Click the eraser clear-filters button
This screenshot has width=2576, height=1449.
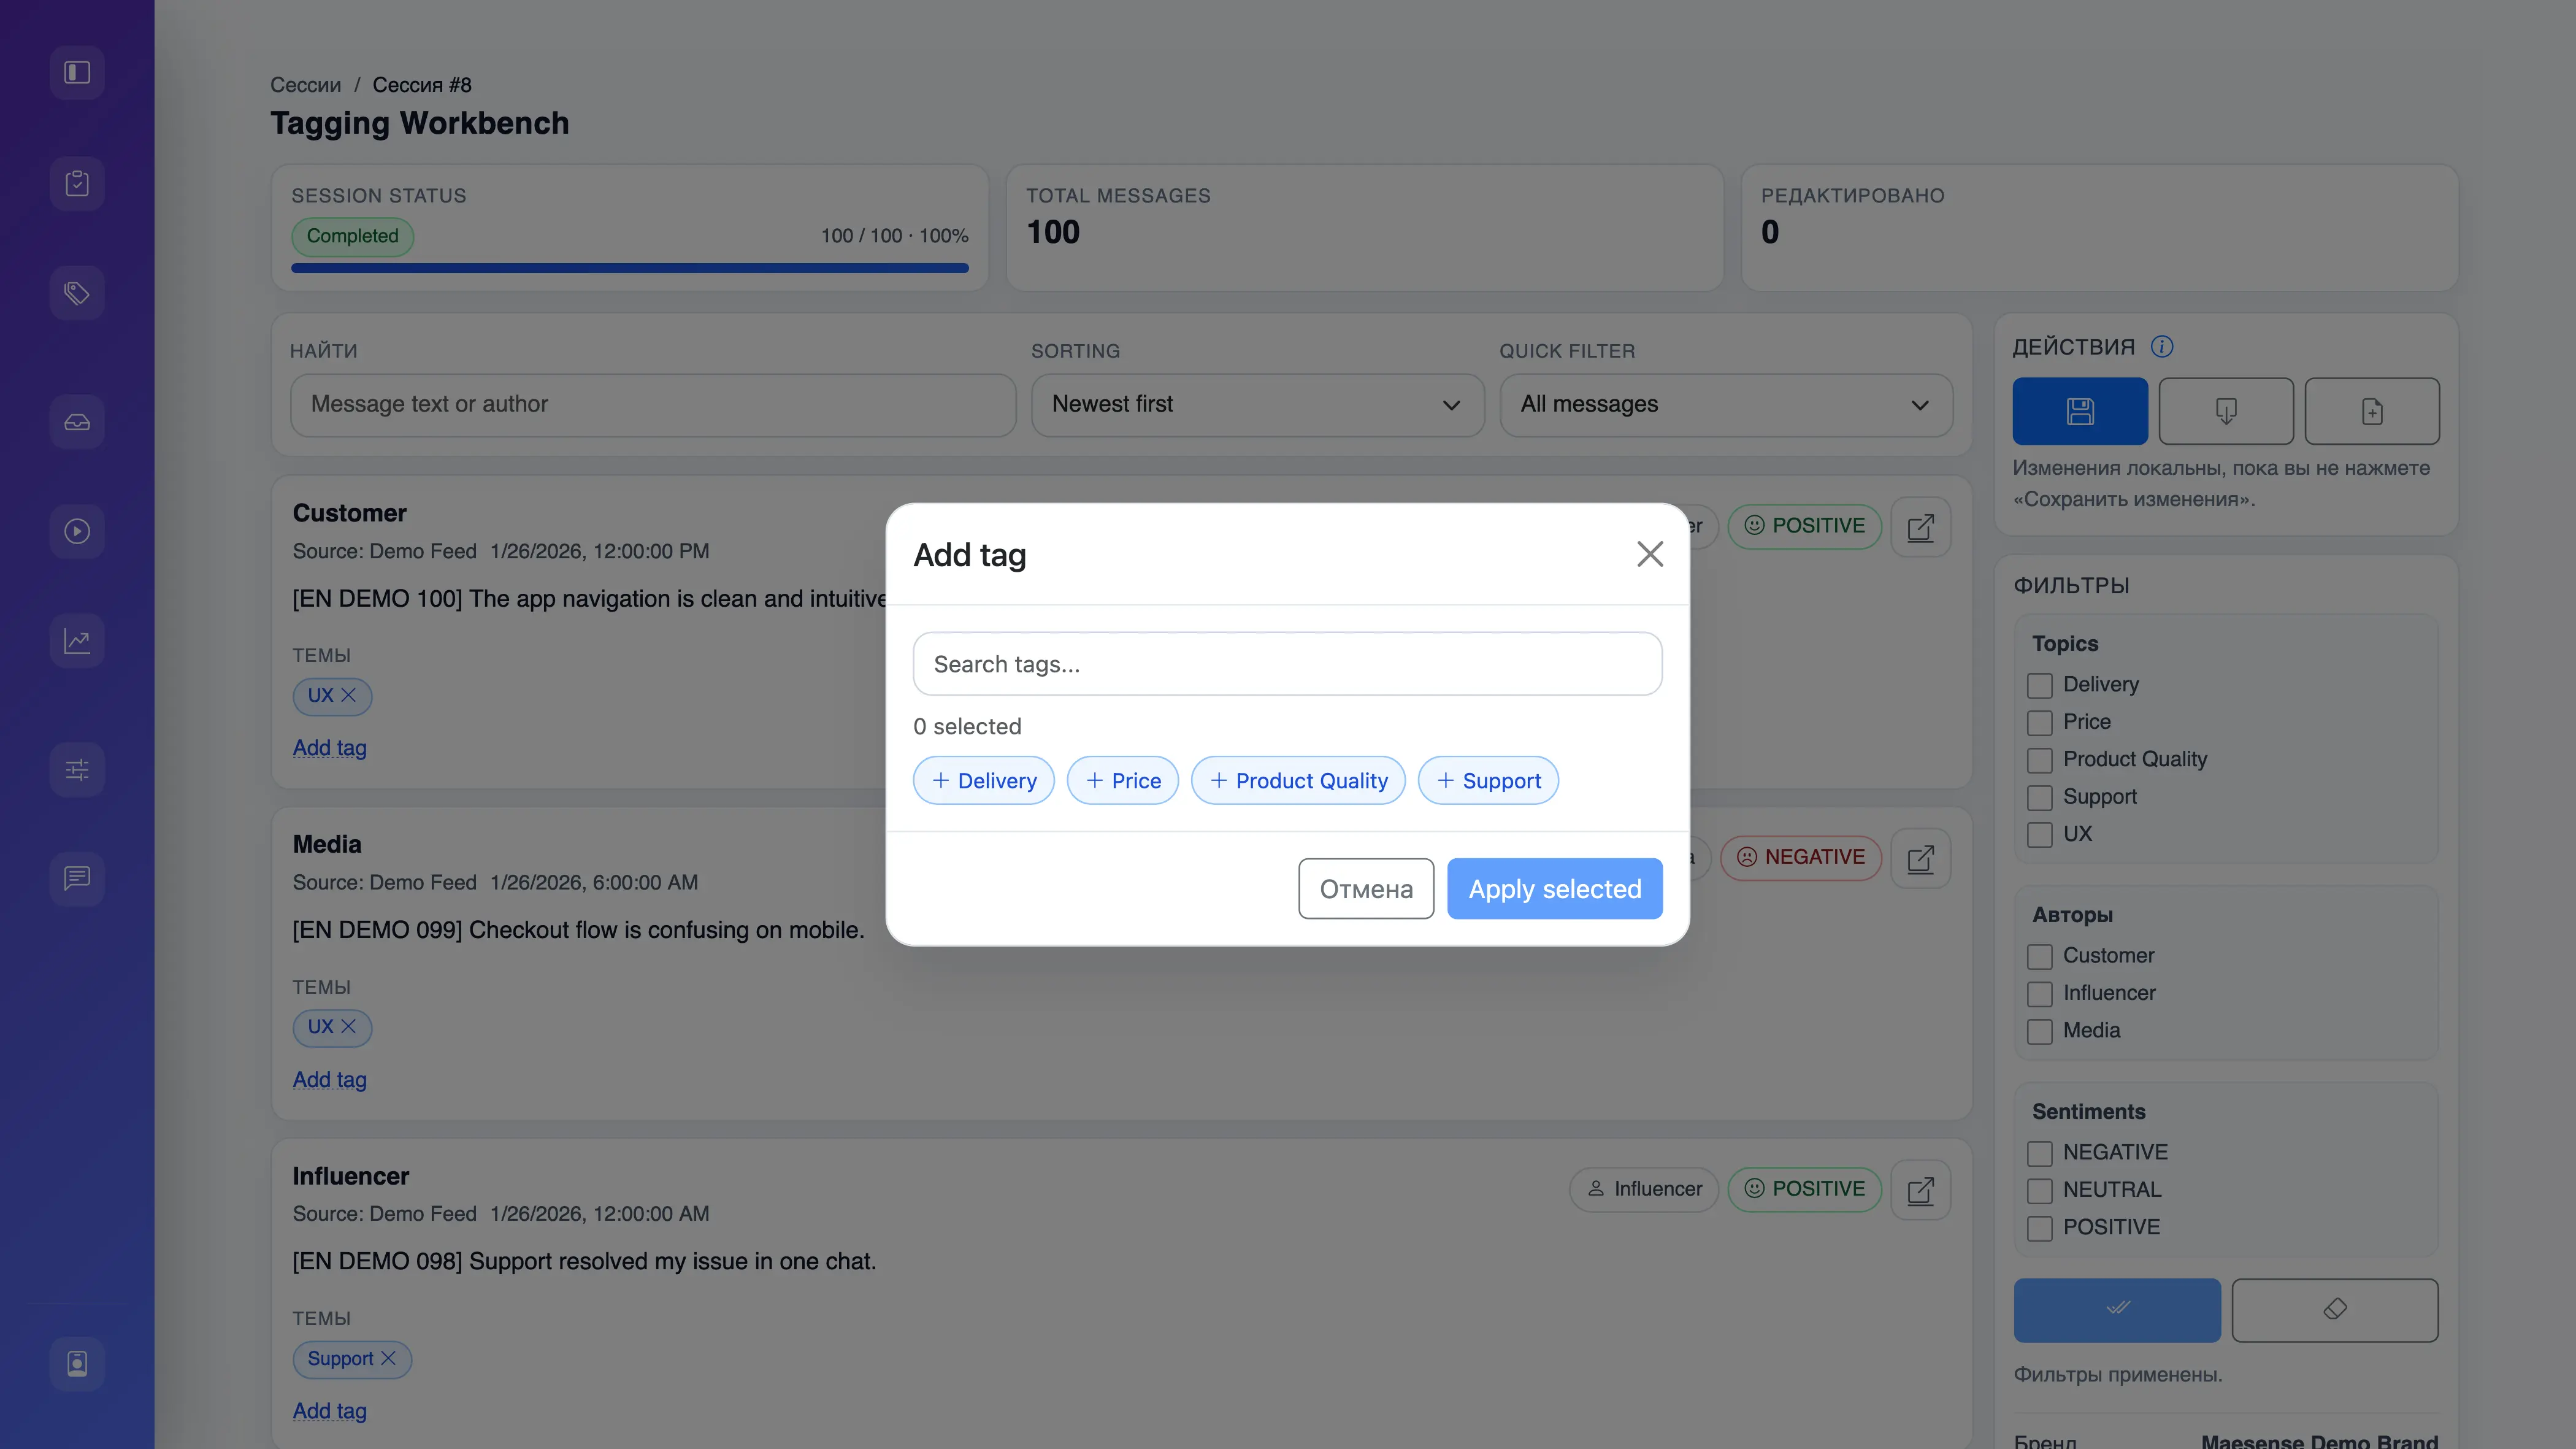click(2334, 1309)
